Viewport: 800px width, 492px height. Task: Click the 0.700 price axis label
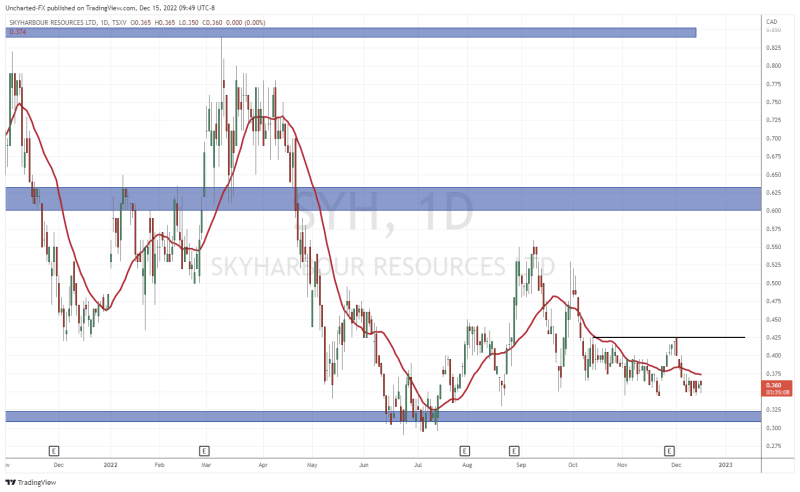coord(773,138)
